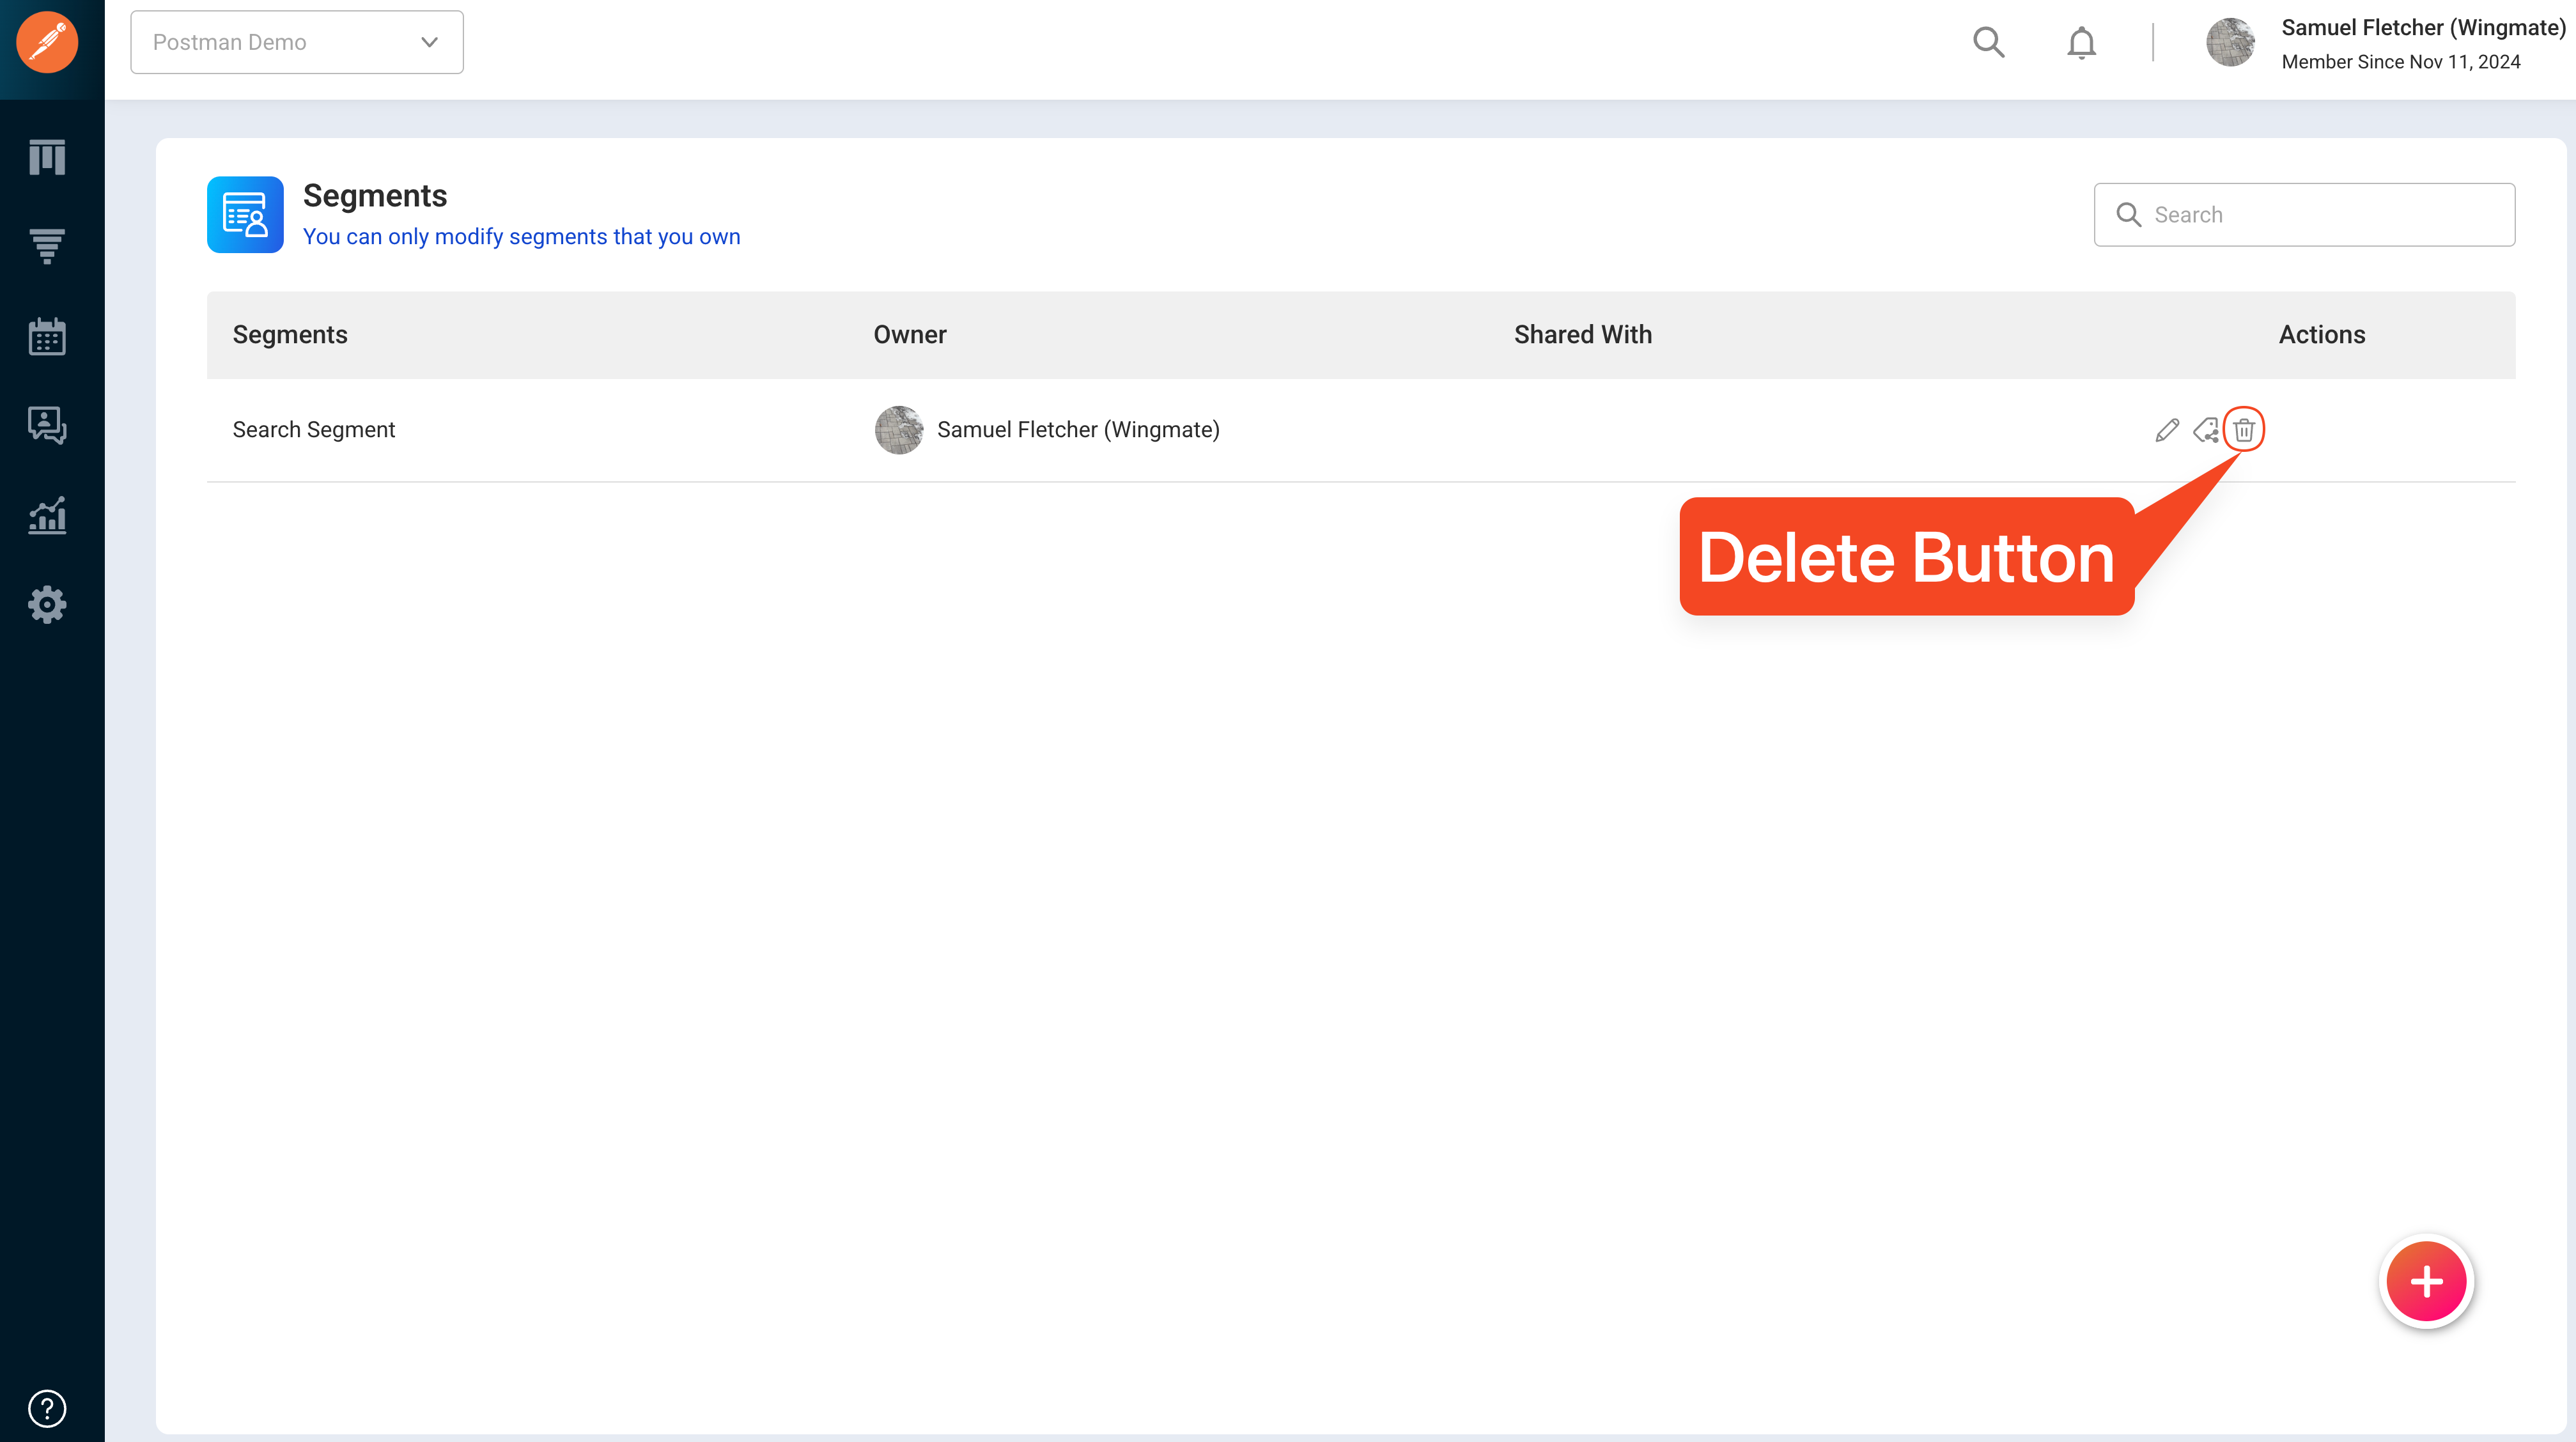This screenshot has width=2576, height=1442.
Task: Delete Search Segment with trash icon
Action: (2244, 430)
